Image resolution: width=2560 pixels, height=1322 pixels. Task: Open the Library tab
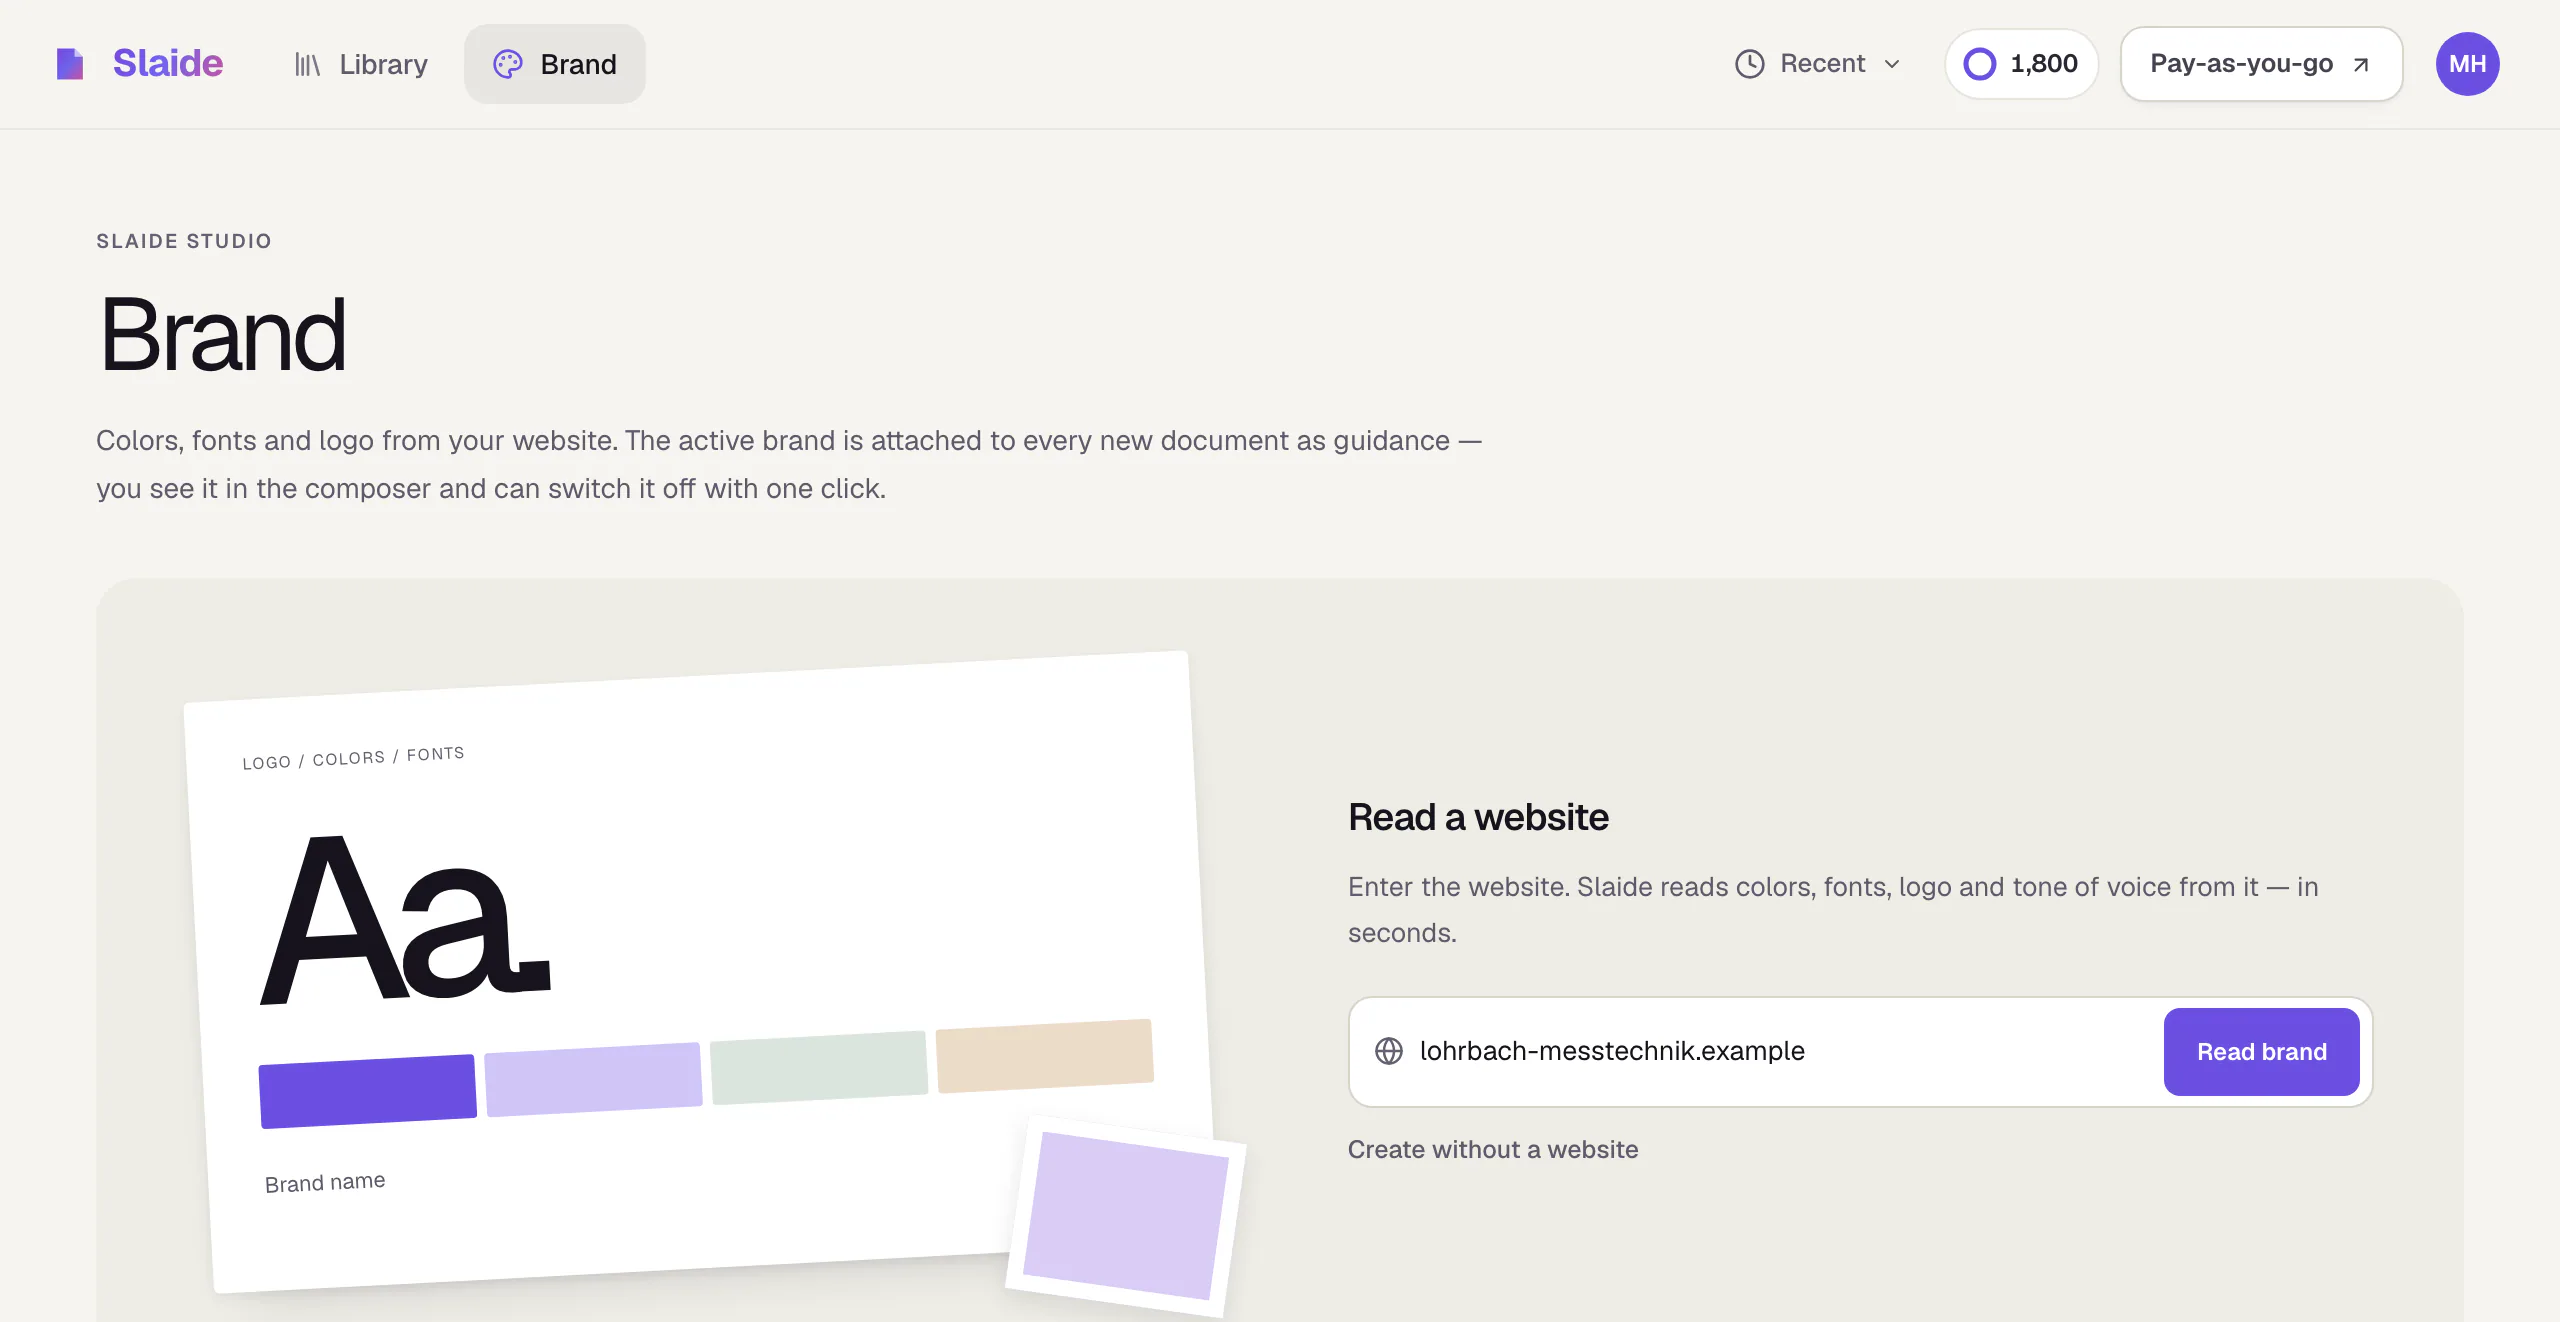click(361, 64)
